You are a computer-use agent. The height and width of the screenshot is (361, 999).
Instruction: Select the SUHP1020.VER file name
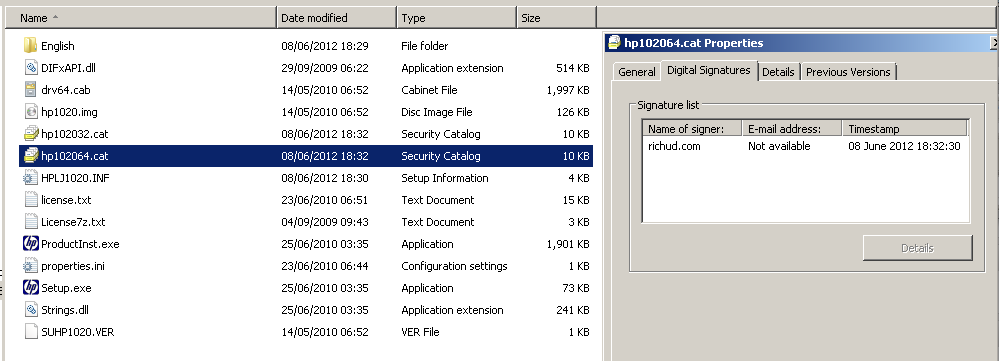click(x=78, y=332)
